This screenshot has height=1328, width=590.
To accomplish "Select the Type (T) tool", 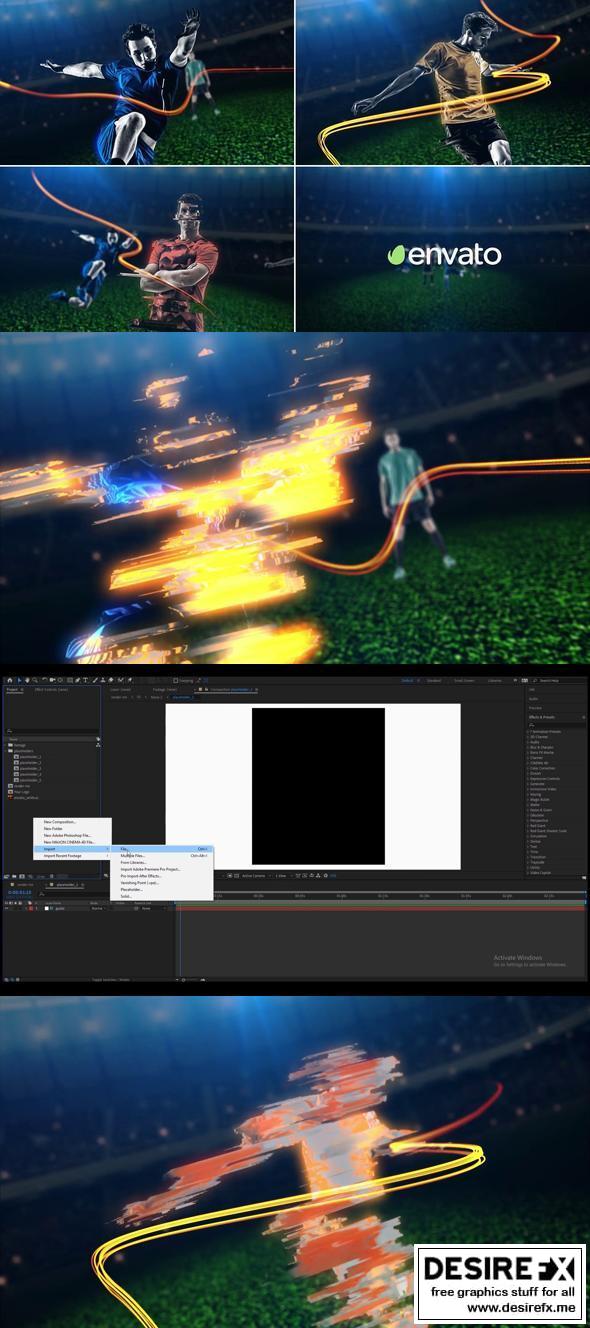I will pyautogui.click(x=86, y=680).
